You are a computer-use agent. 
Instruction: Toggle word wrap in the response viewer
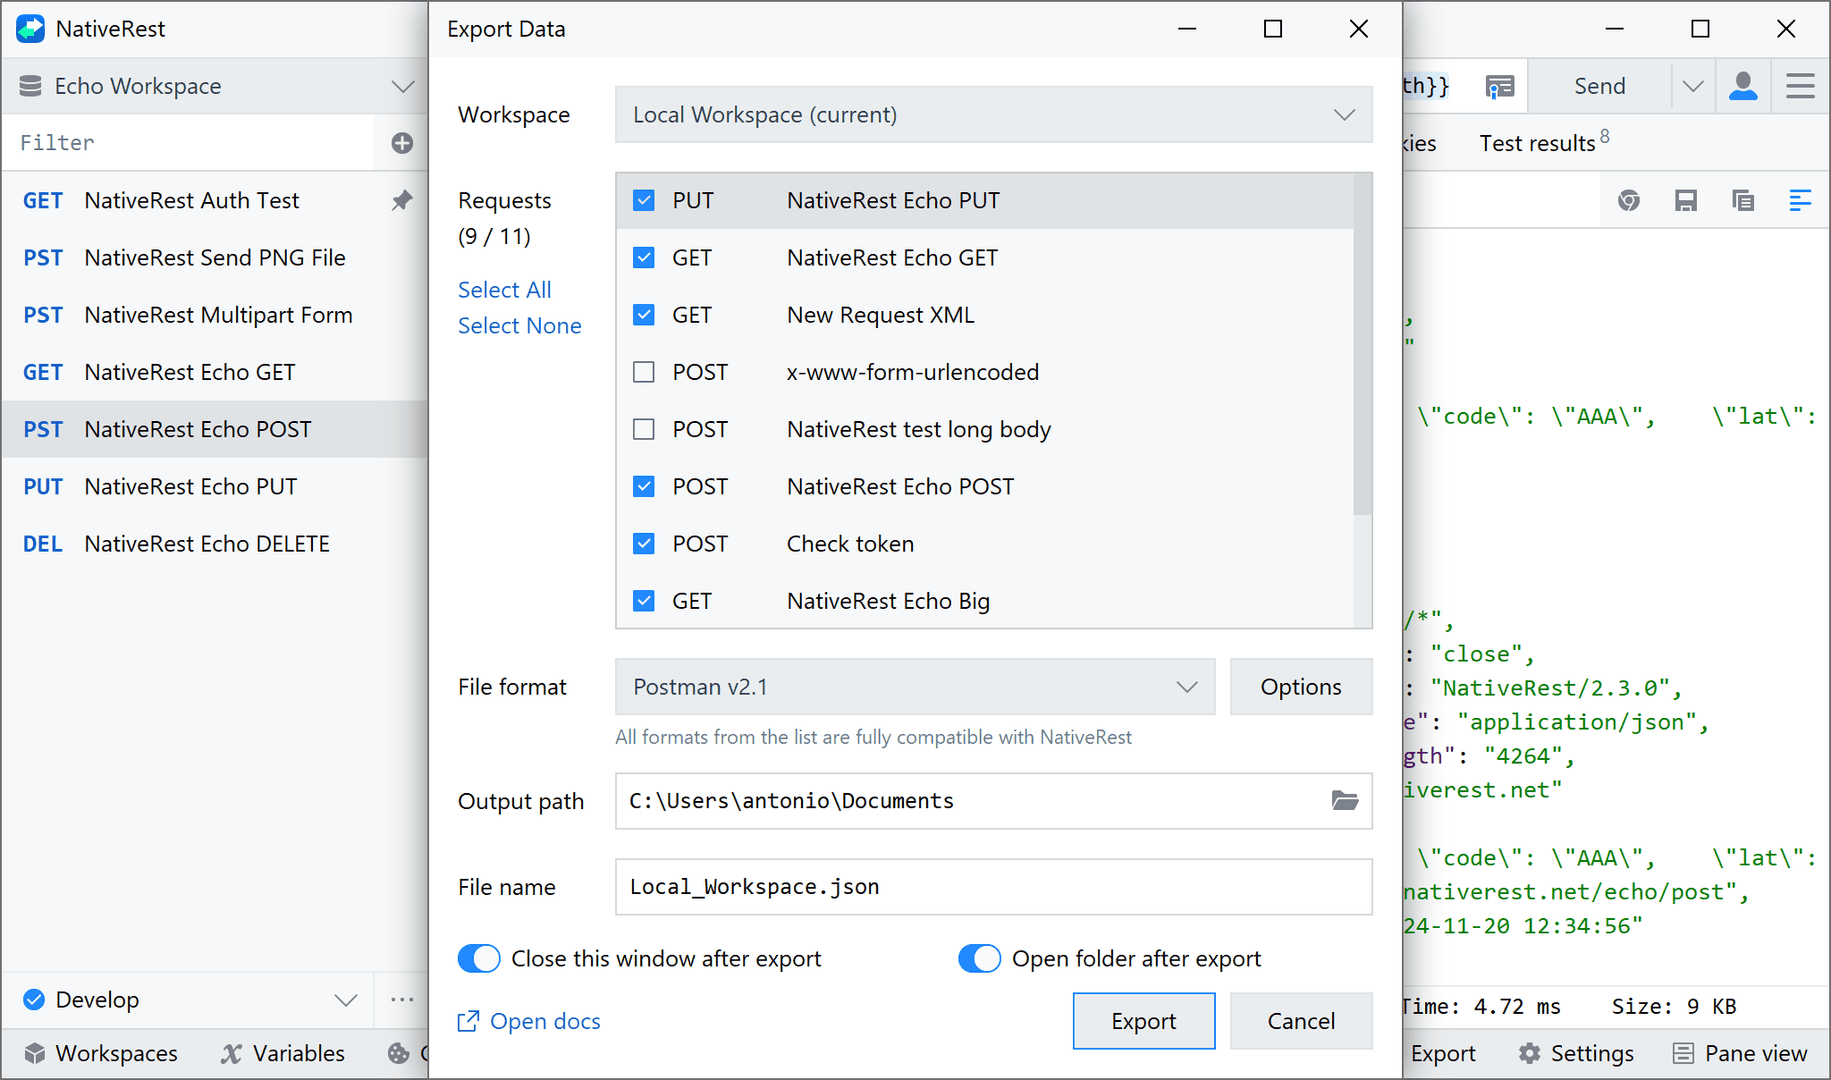click(x=1801, y=200)
